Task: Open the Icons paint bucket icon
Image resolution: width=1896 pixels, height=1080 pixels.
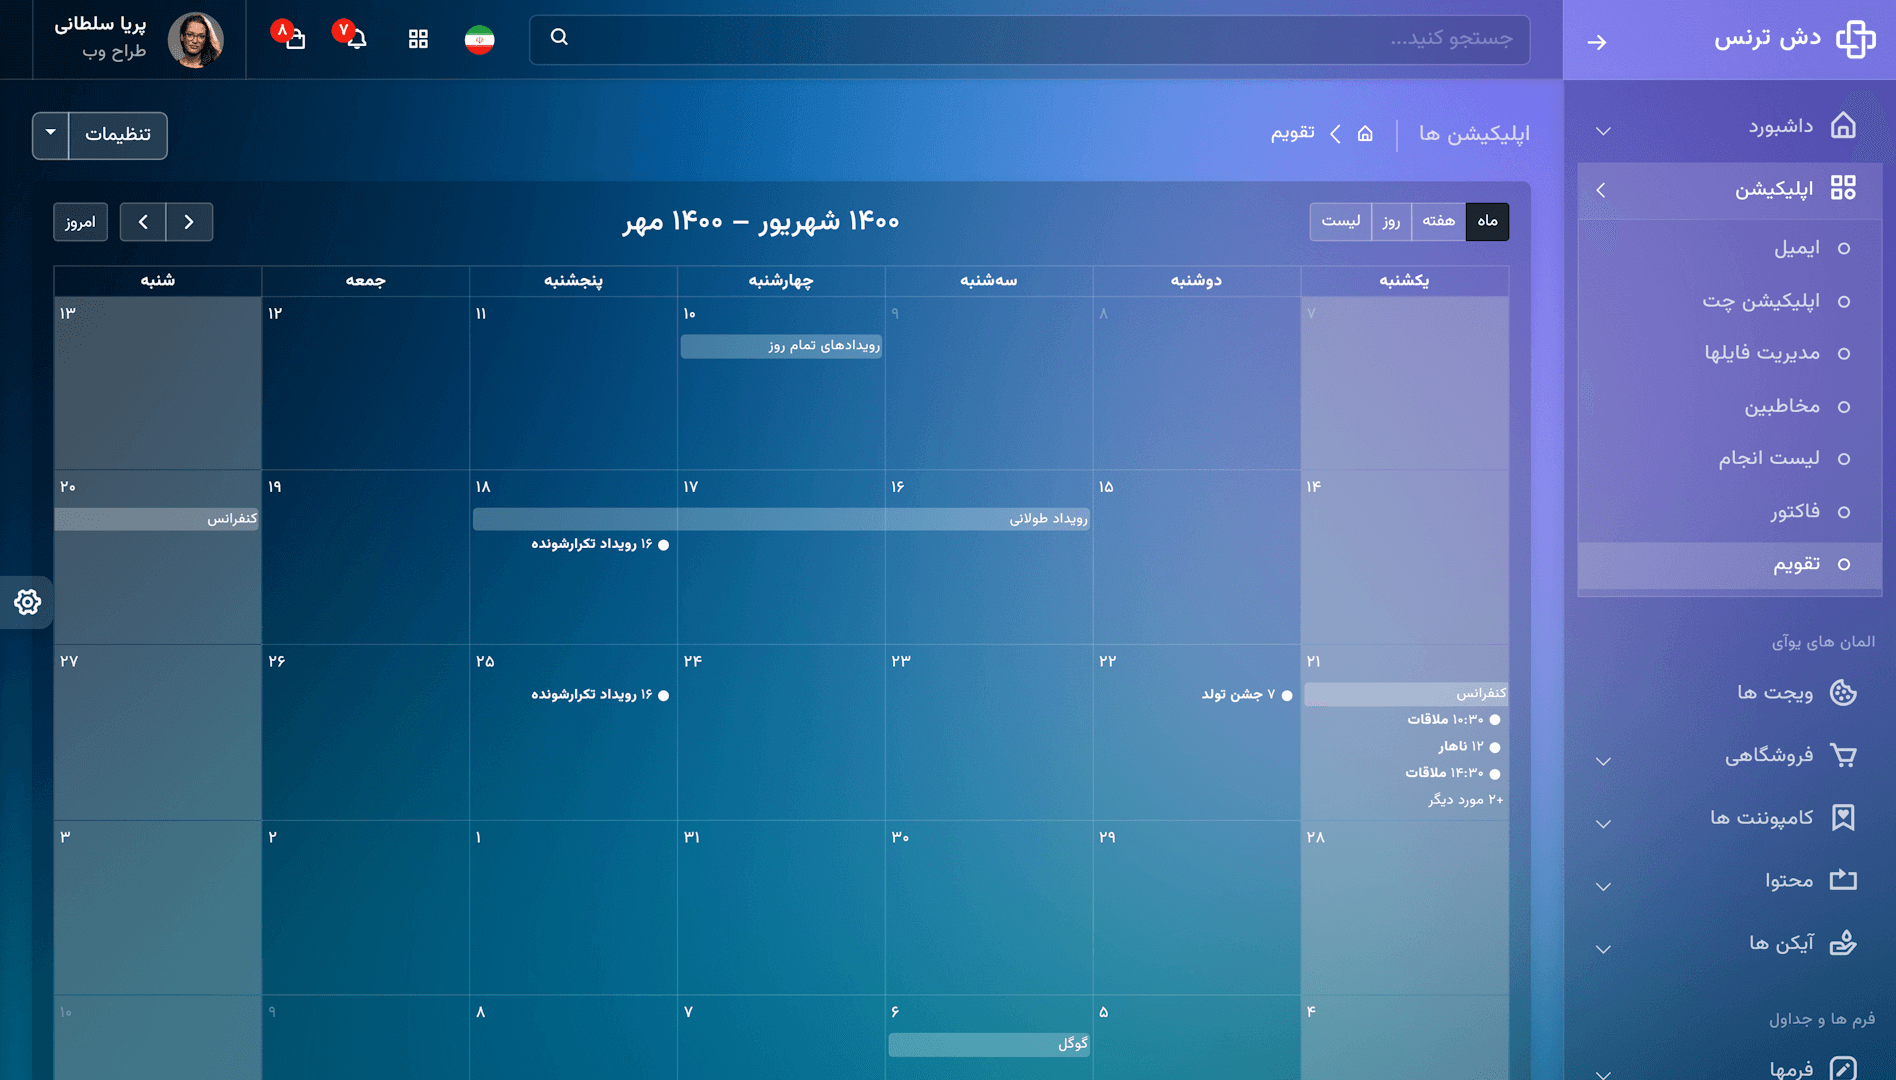Action: [x=1843, y=943]
